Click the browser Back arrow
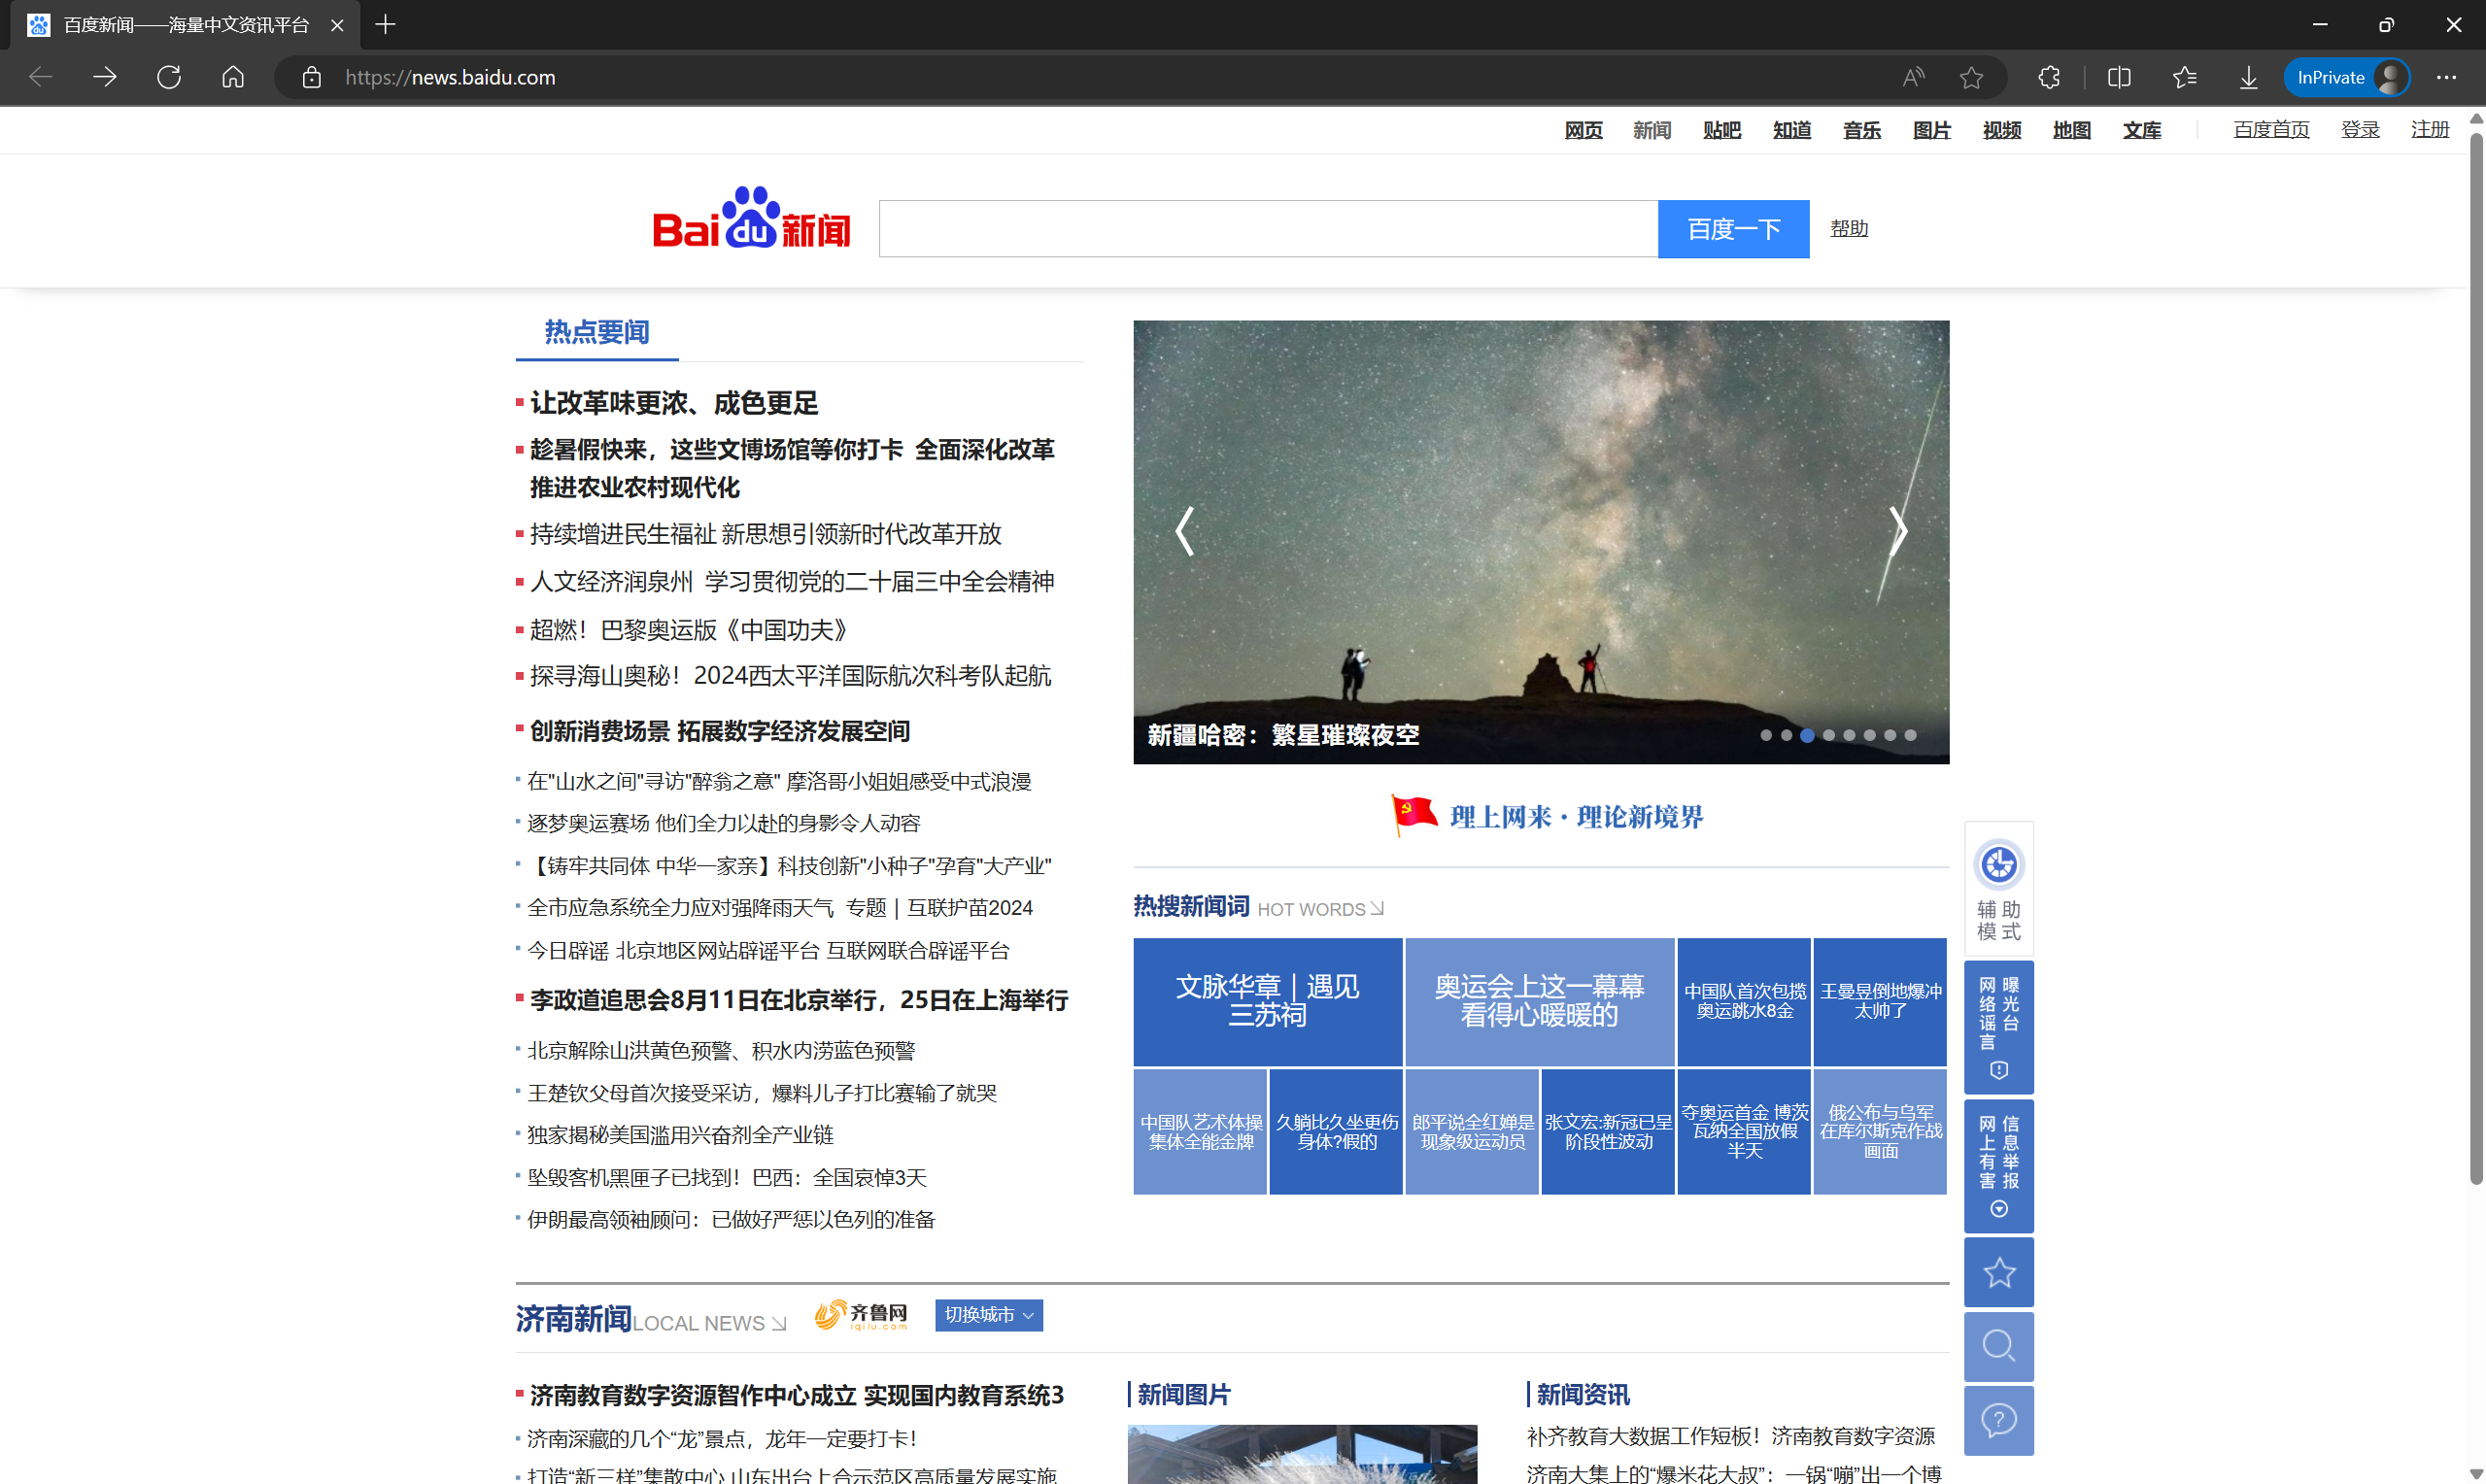This screenshot has width=2486, height=1484. pos(40,77)
